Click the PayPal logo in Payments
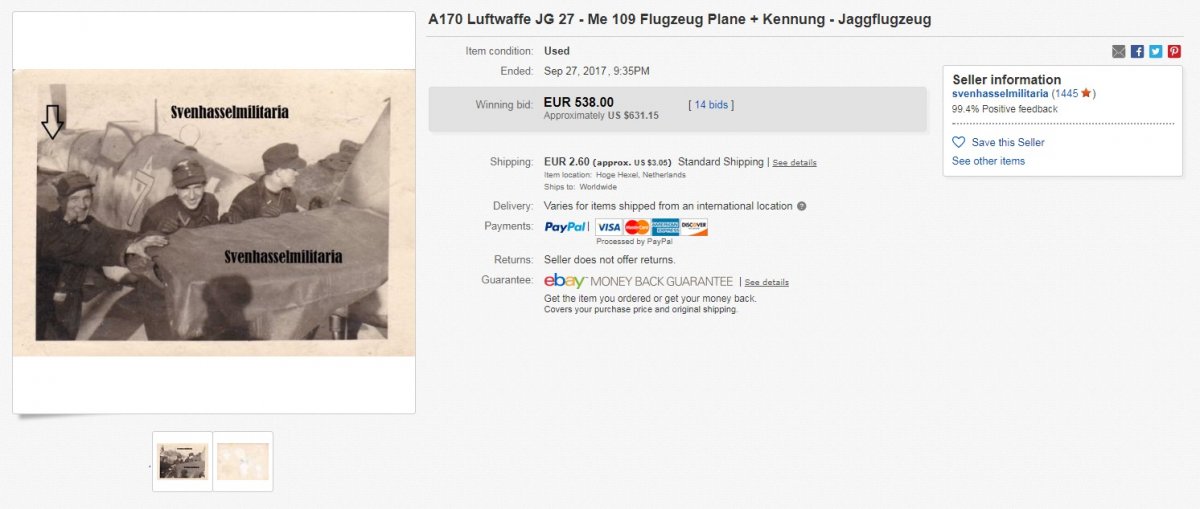The width and height of the screenshot is (1200, 509). click(566, 227)
